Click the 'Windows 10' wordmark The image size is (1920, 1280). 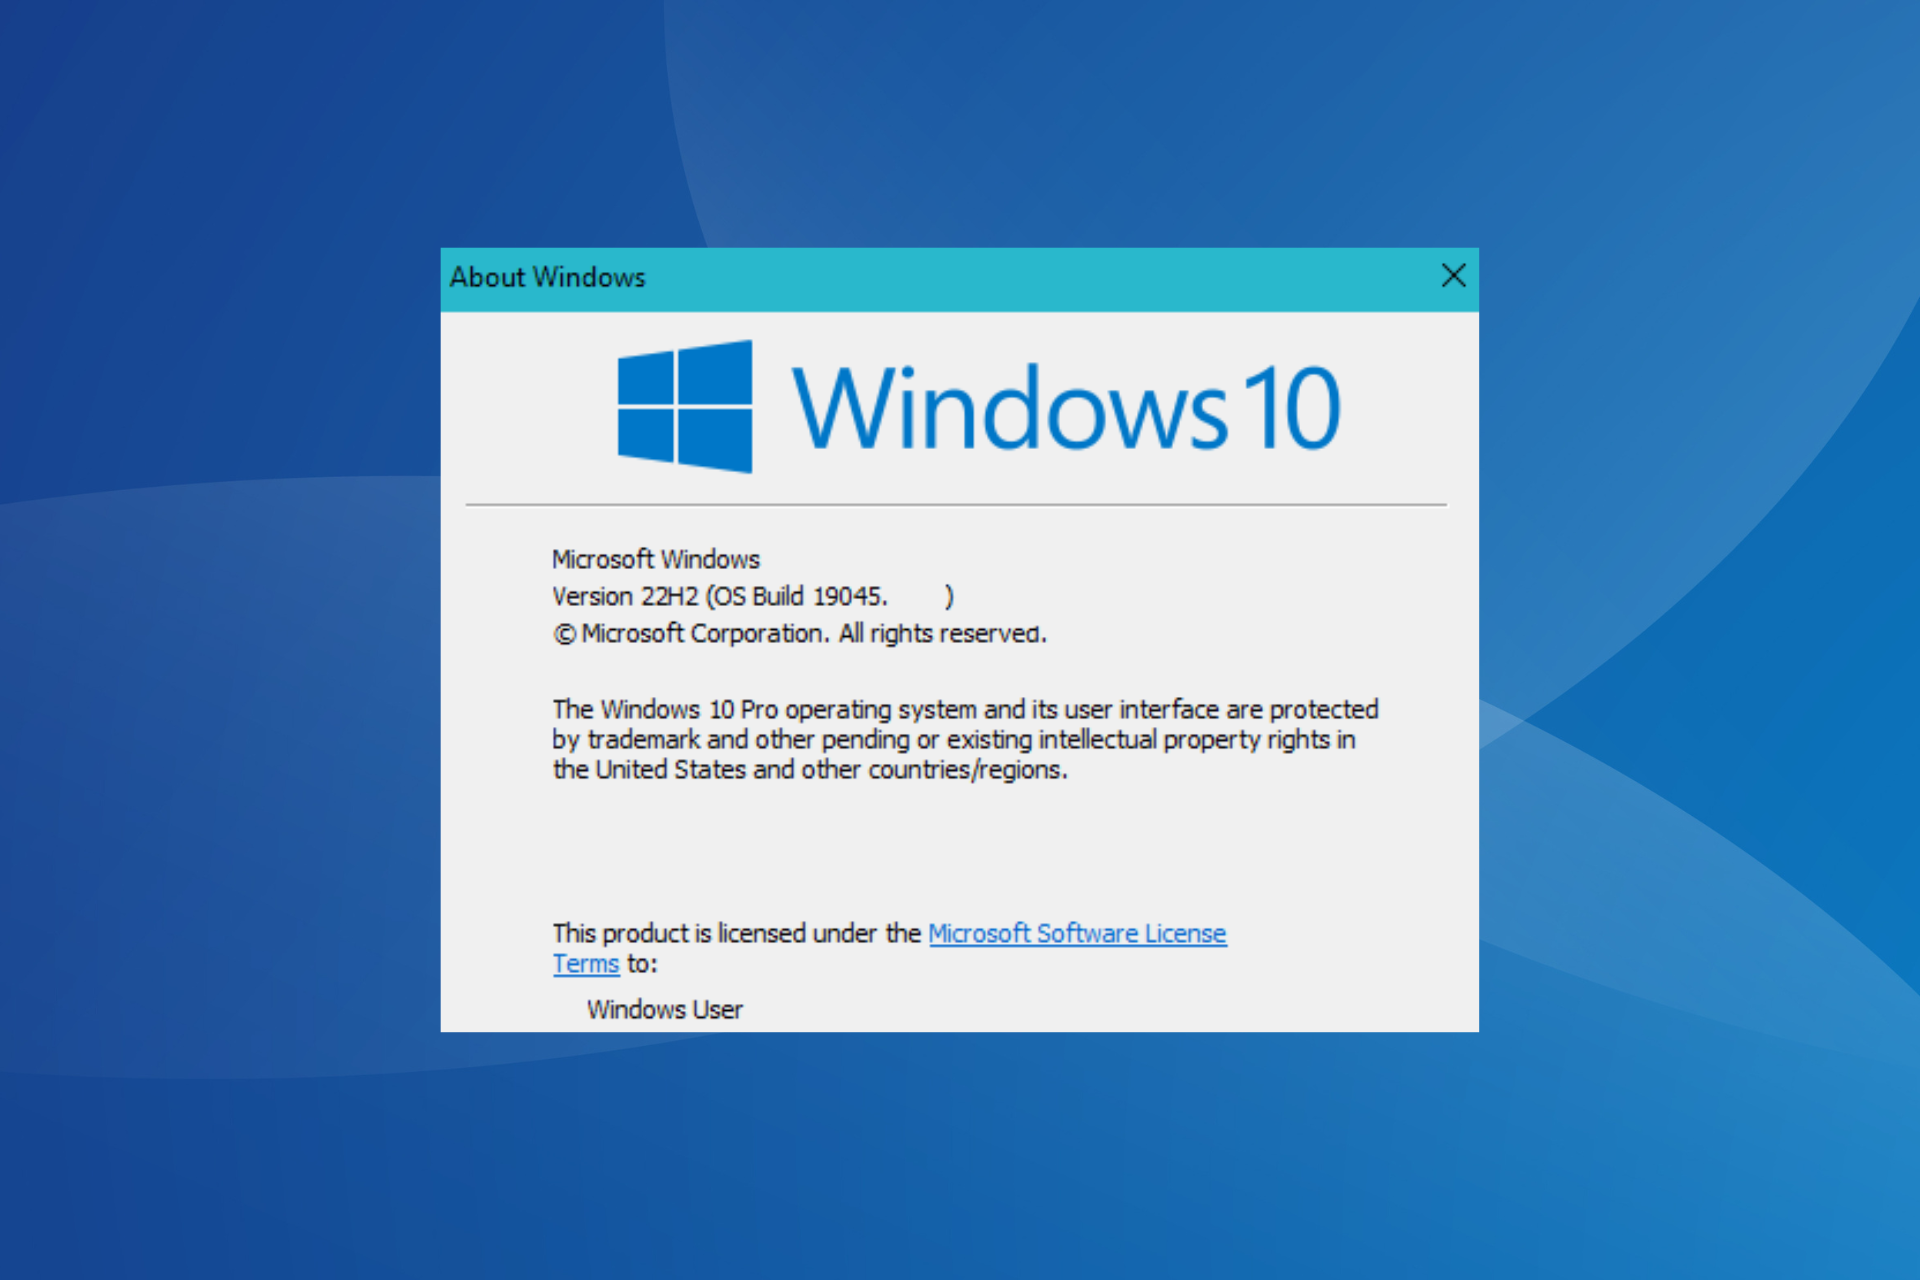point(1066,407)
